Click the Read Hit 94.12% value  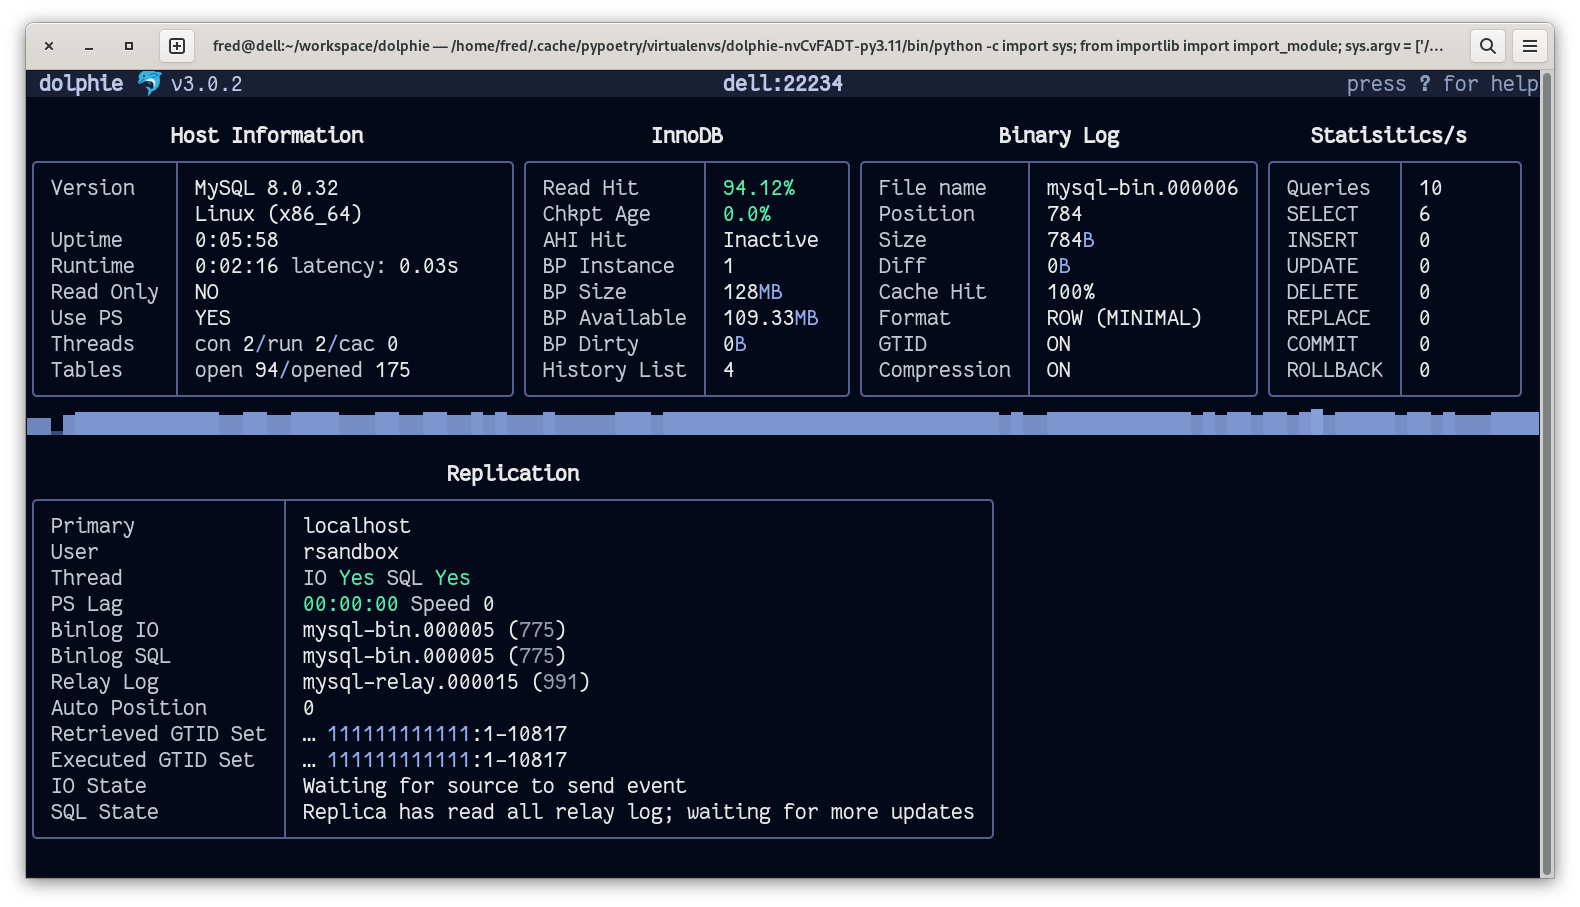[x=758, y=188]
